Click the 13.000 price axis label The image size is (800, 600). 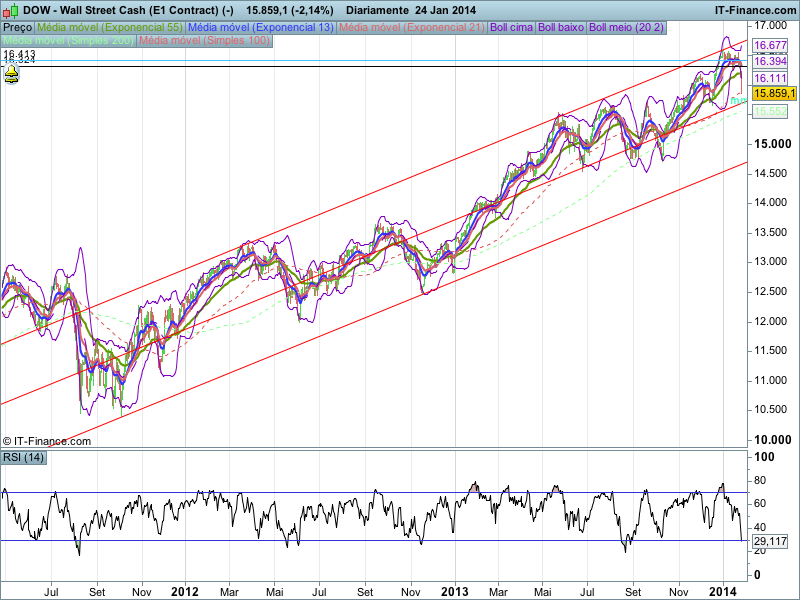click(770, 262)
